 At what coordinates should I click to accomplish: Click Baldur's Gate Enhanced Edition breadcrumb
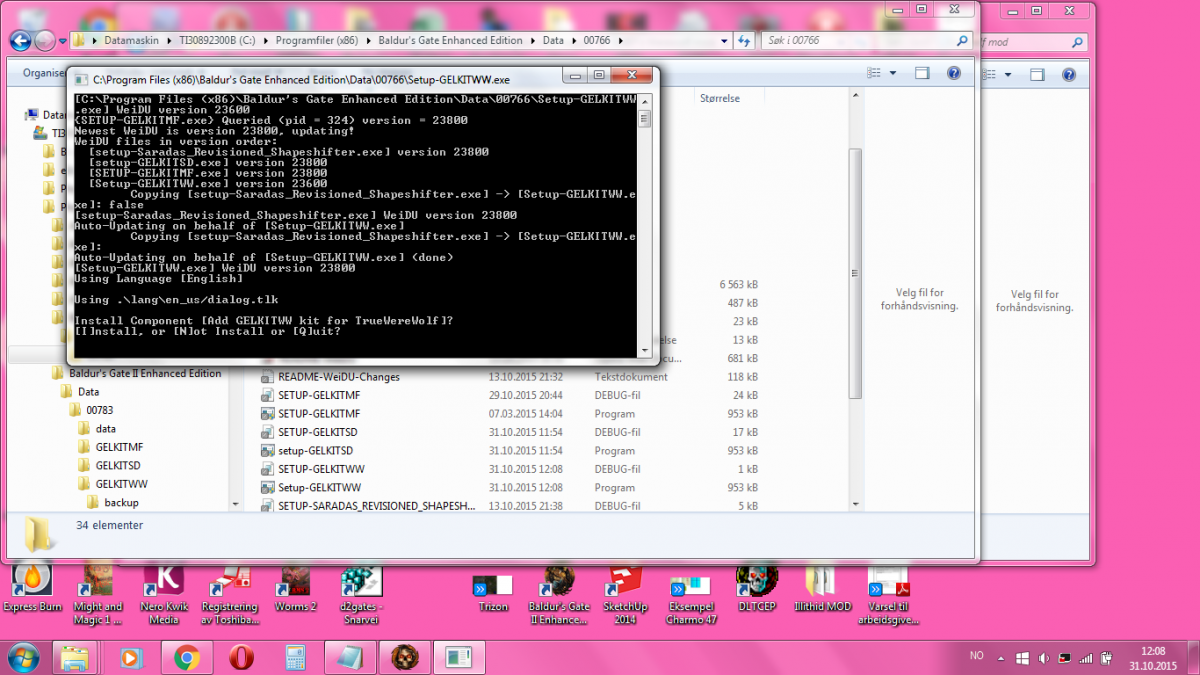[x=450, y=41]
